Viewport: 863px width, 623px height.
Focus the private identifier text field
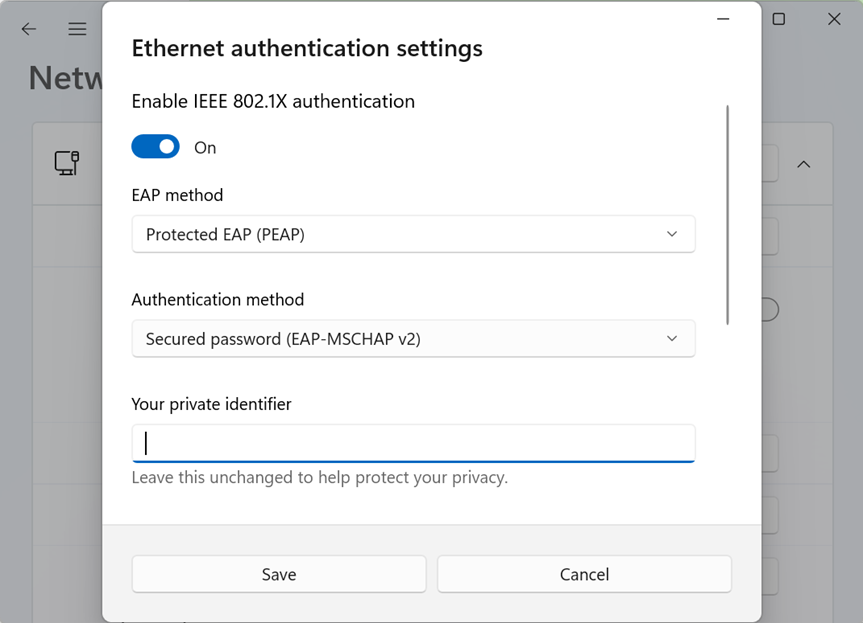coord(413,444)
